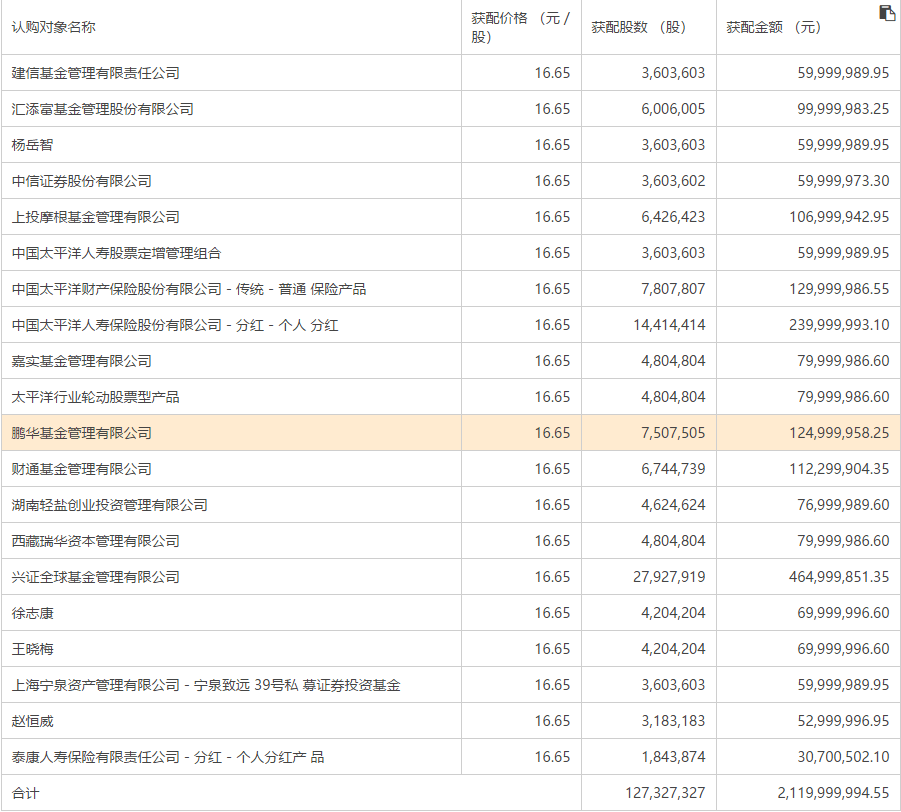Select the amount 112,299,904.35

pyautogui.click(x=839, y=469)
